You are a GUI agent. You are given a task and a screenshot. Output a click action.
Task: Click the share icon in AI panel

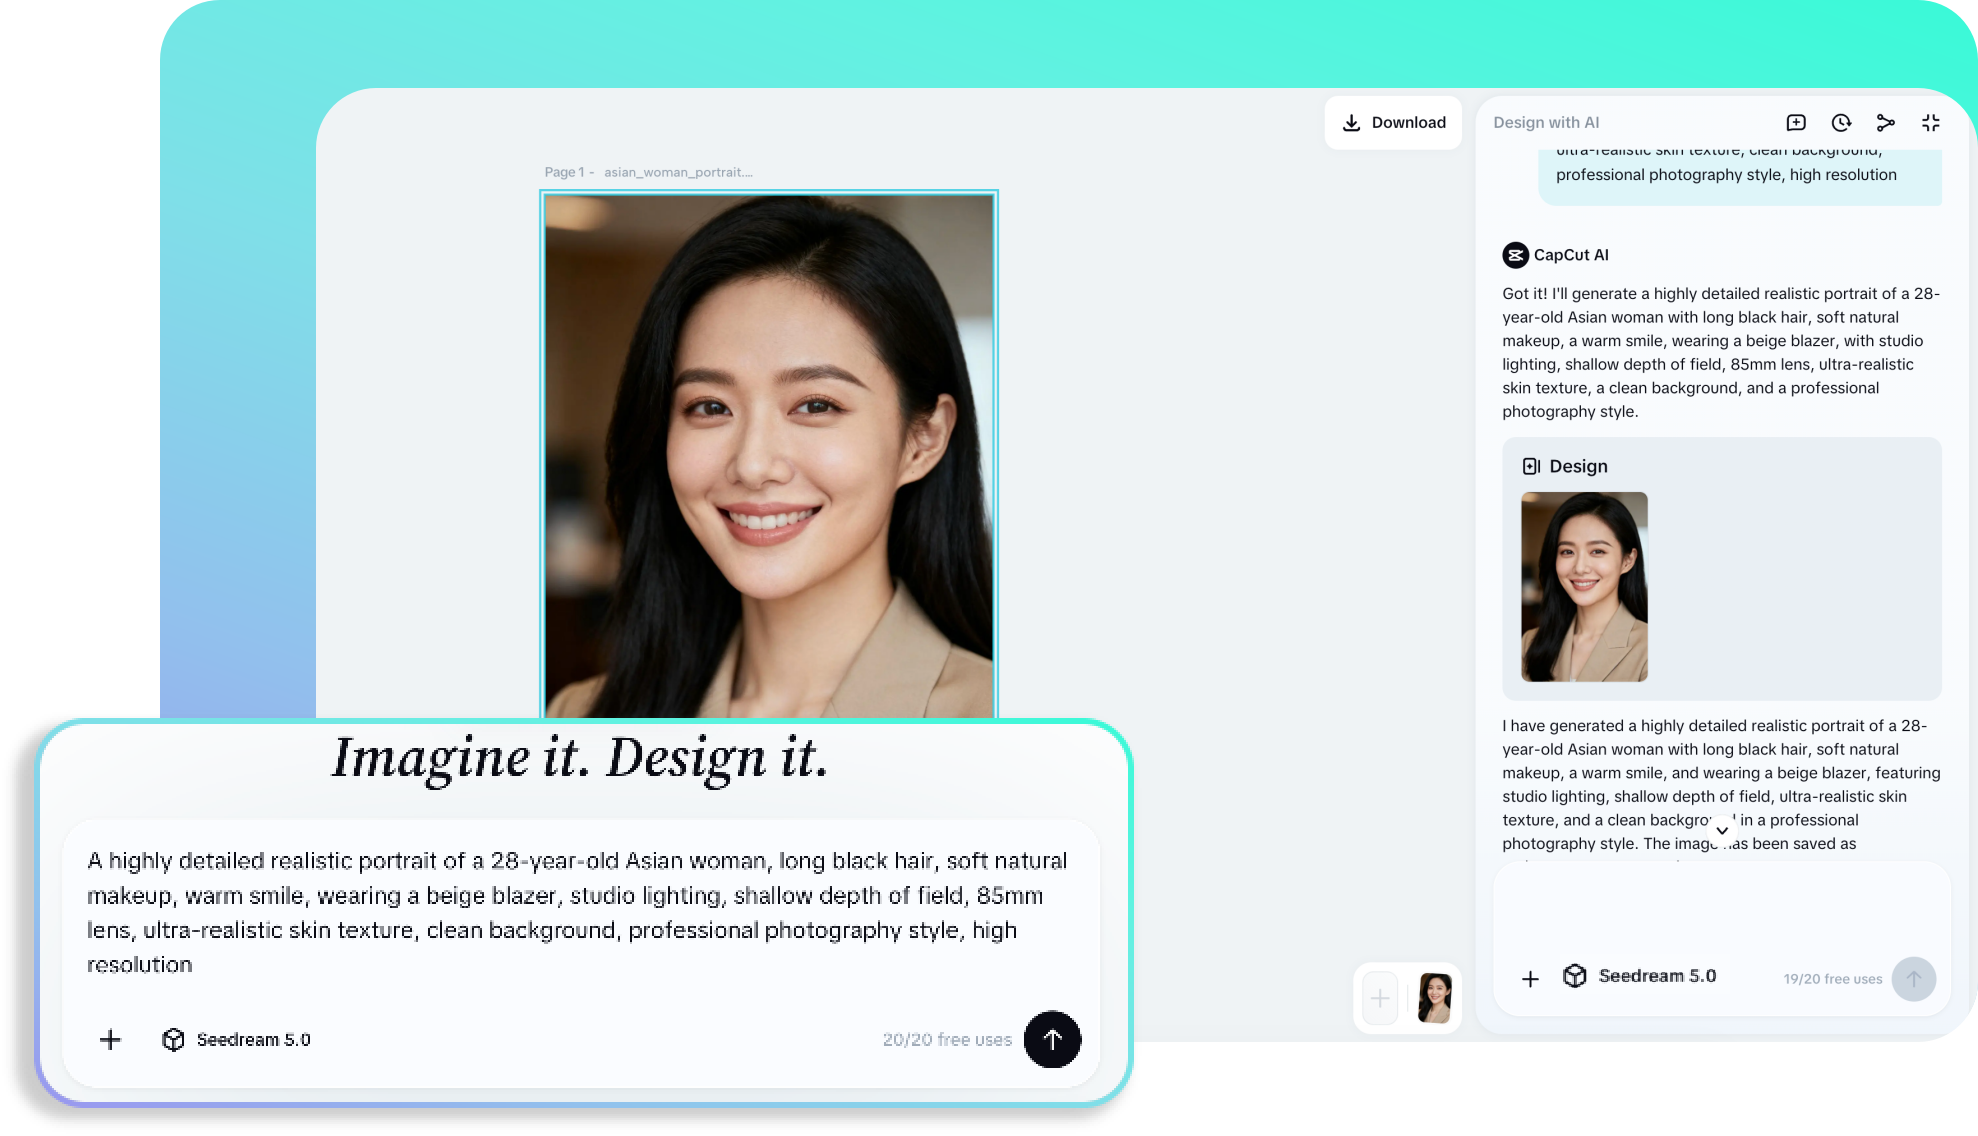[x=1886, y=122]
